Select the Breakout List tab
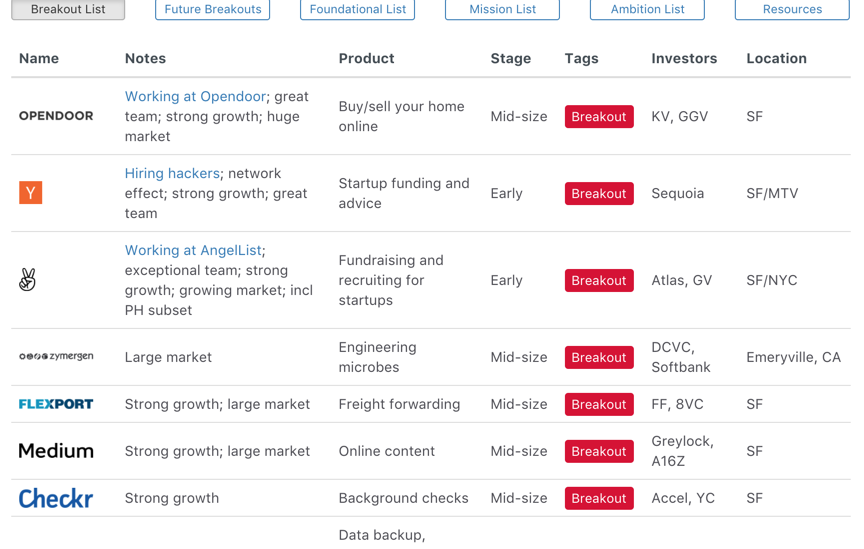Viewport: 864px width, 549px height. (68, 10)
